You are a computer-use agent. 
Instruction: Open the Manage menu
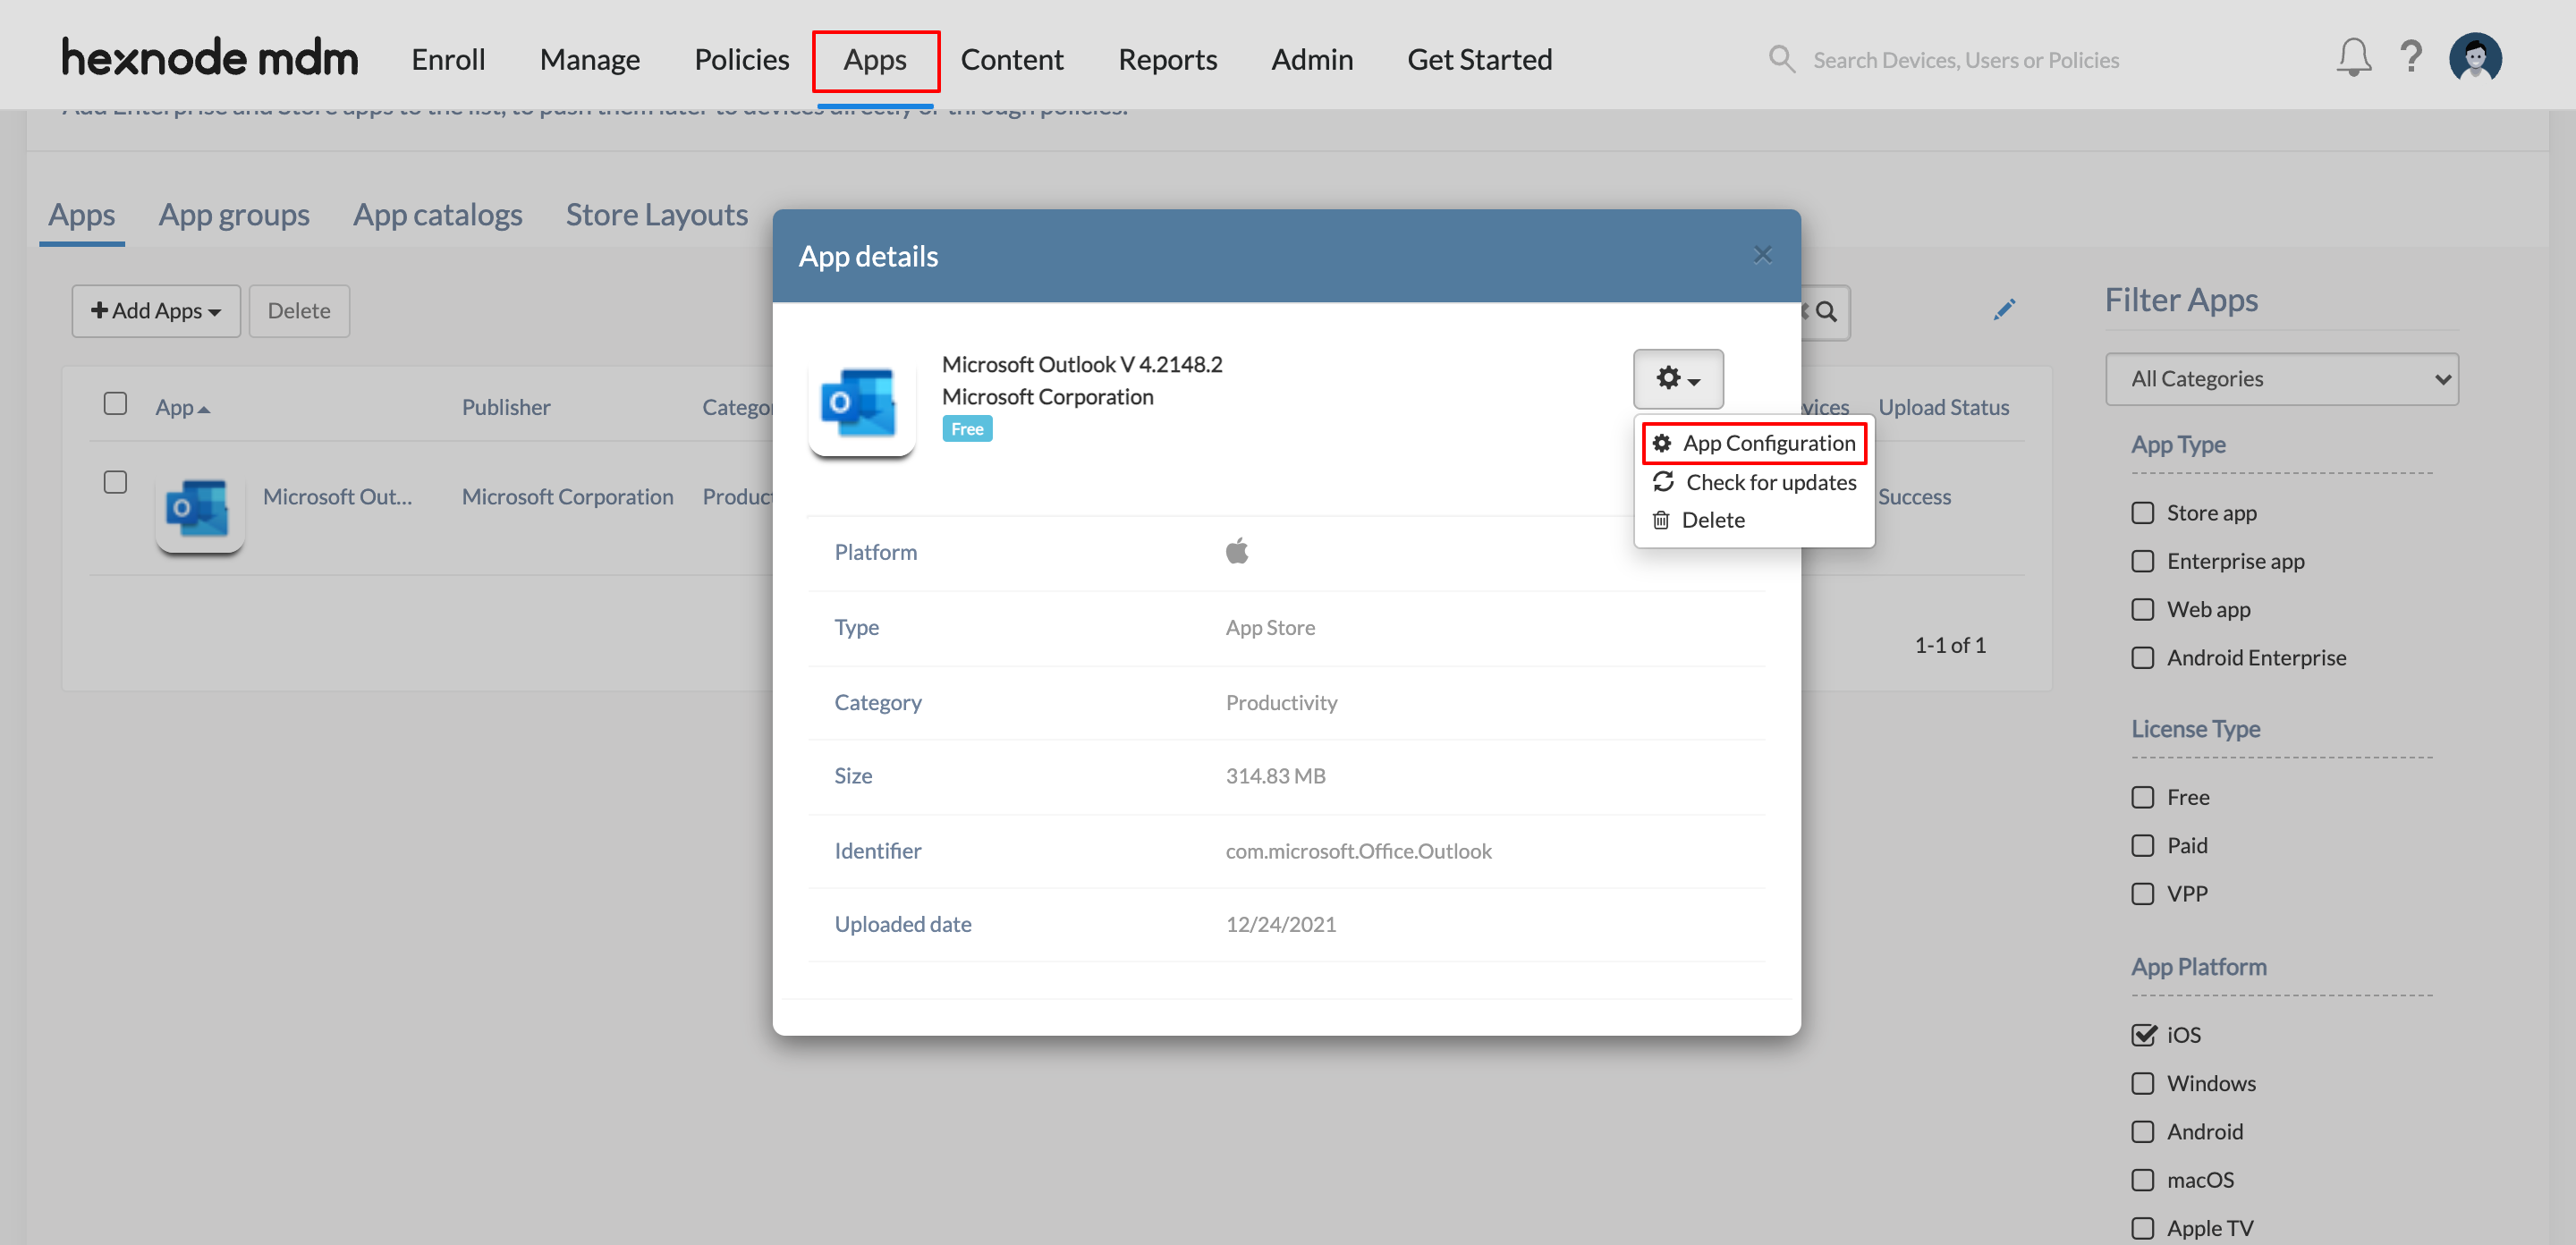click(x=589, y=59)
